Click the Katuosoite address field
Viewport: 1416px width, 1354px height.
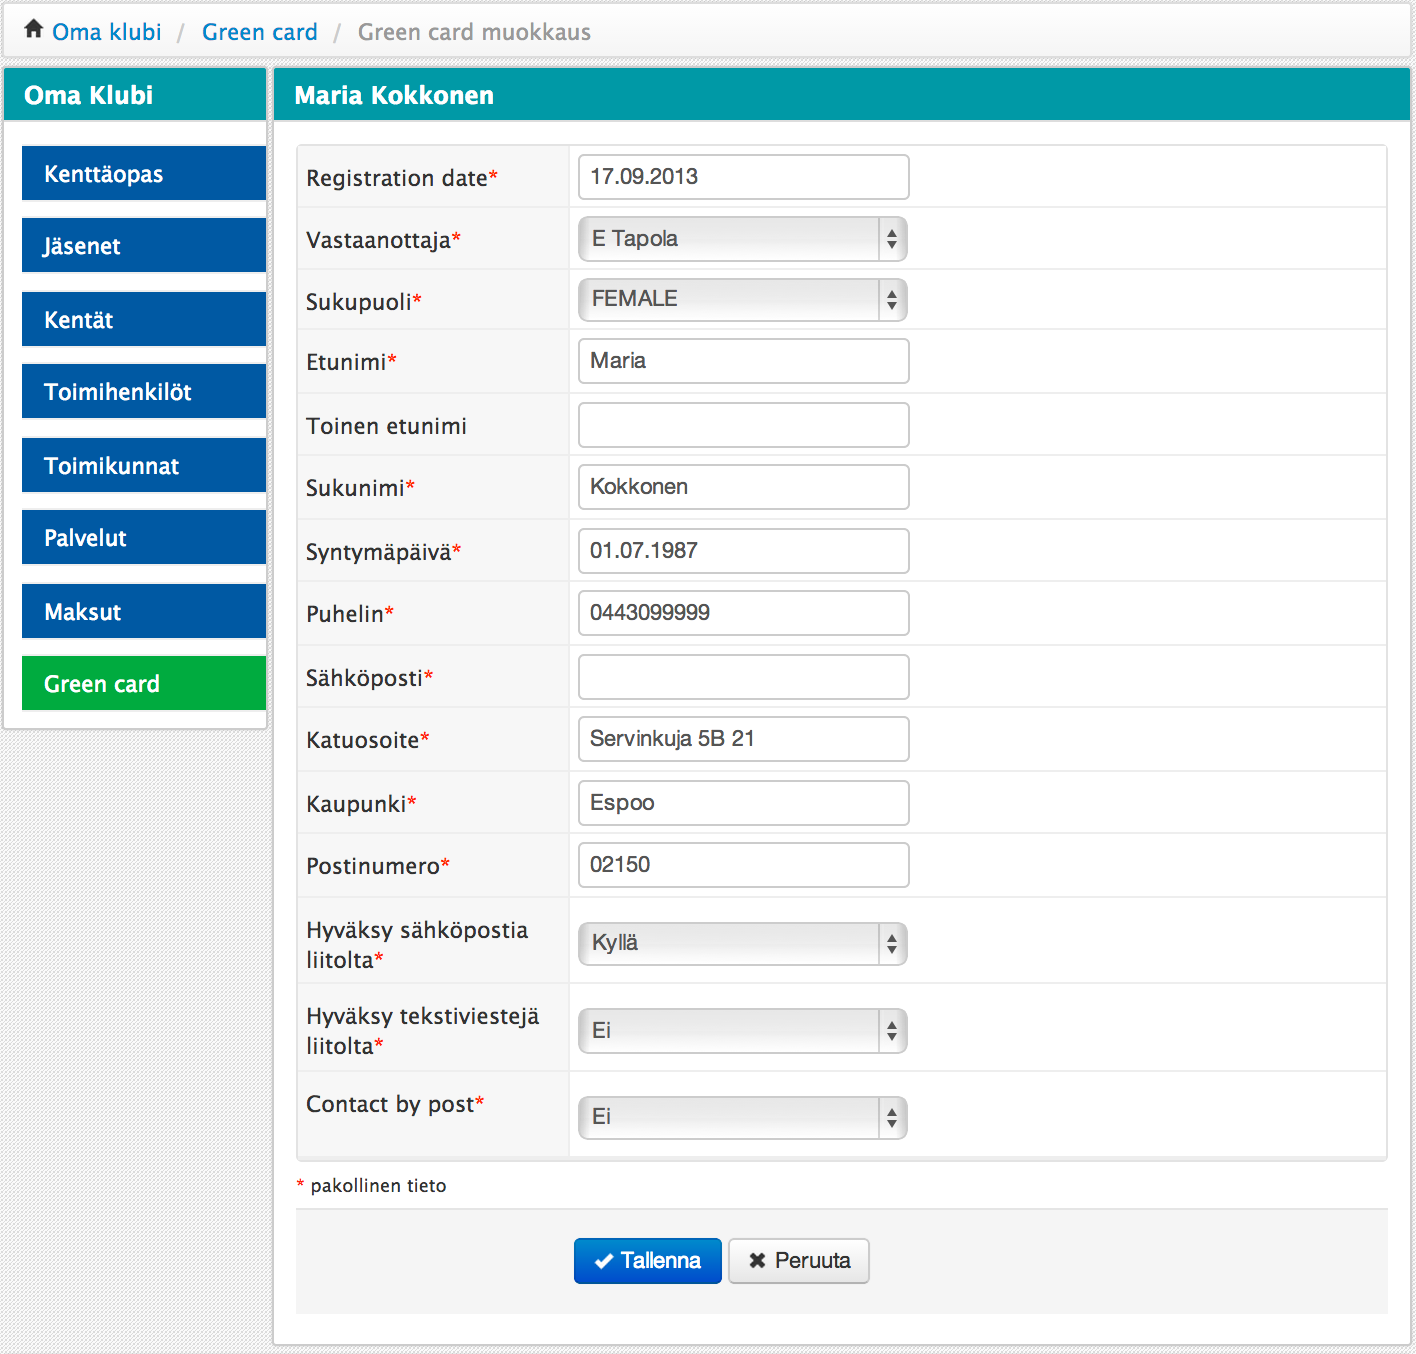[743, 739]
